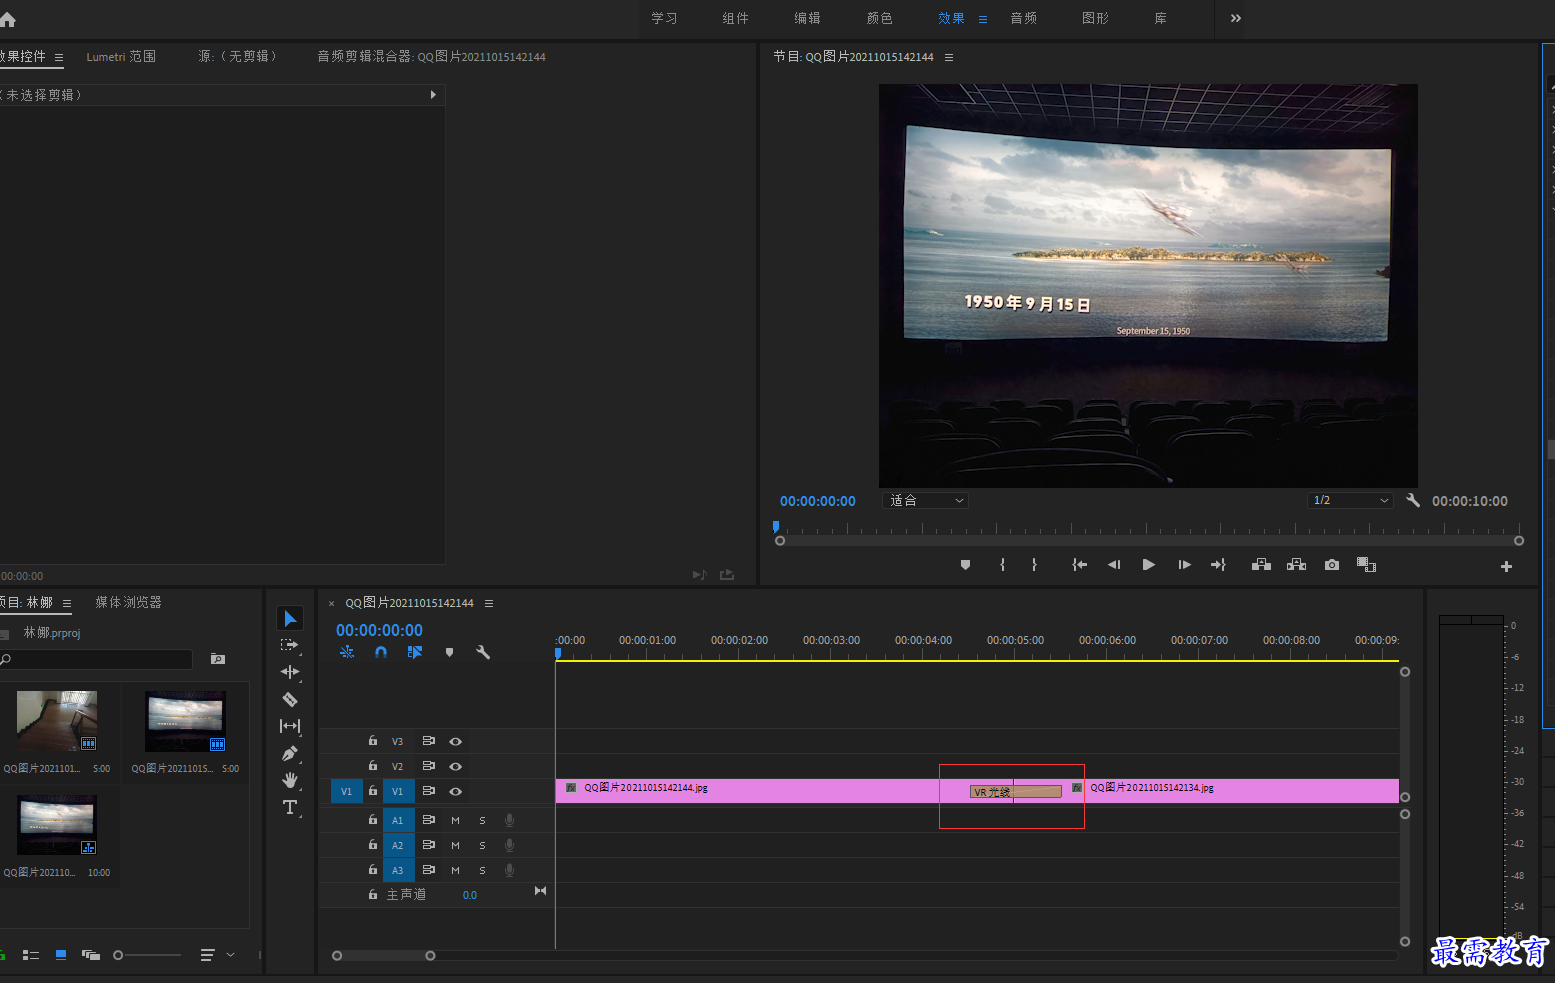1555x983 pixels.
Task: Open the 媒体浏览器 tab
Action: [128, 602]
